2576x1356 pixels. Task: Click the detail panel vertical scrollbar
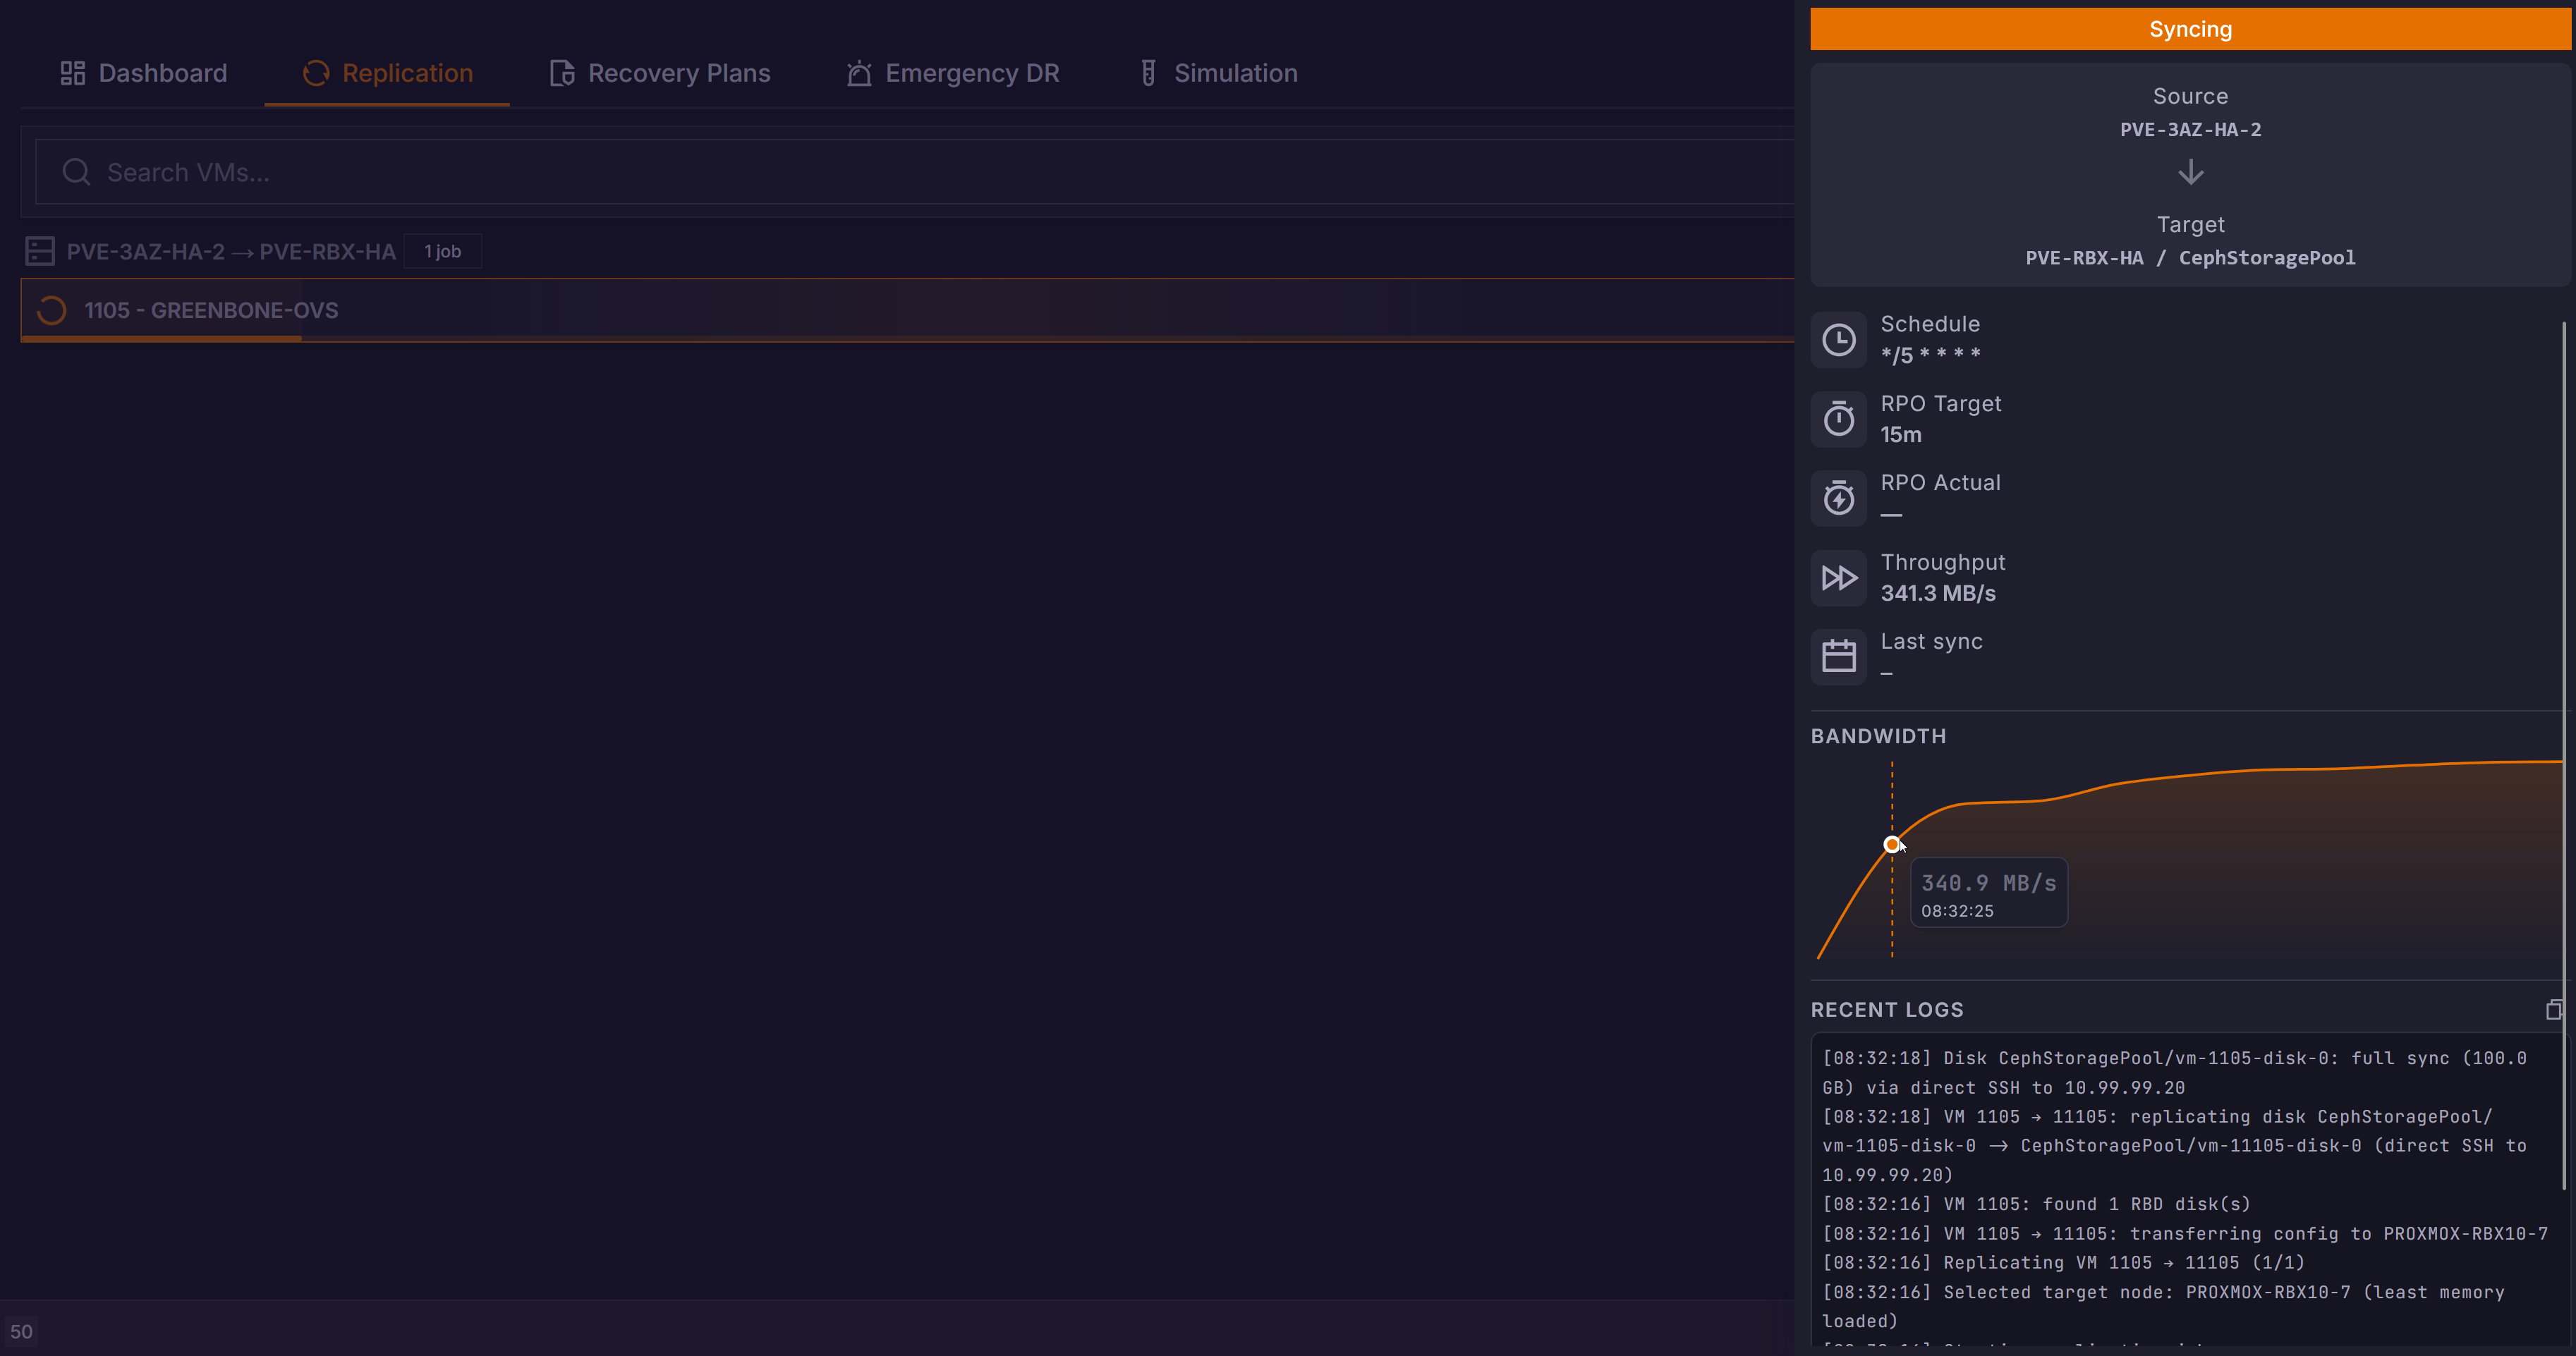(2564, 755)
